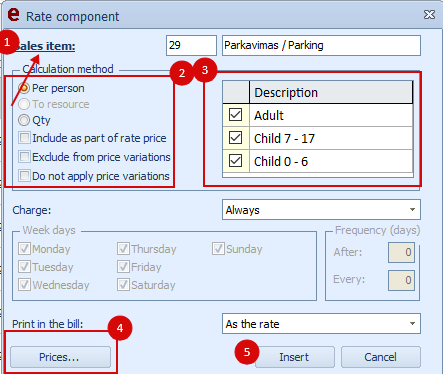Image resolution: width=443 pixels, height=374 pixels.
Task: Toggle the Tuesday checkbox
Action: [24, 267]
